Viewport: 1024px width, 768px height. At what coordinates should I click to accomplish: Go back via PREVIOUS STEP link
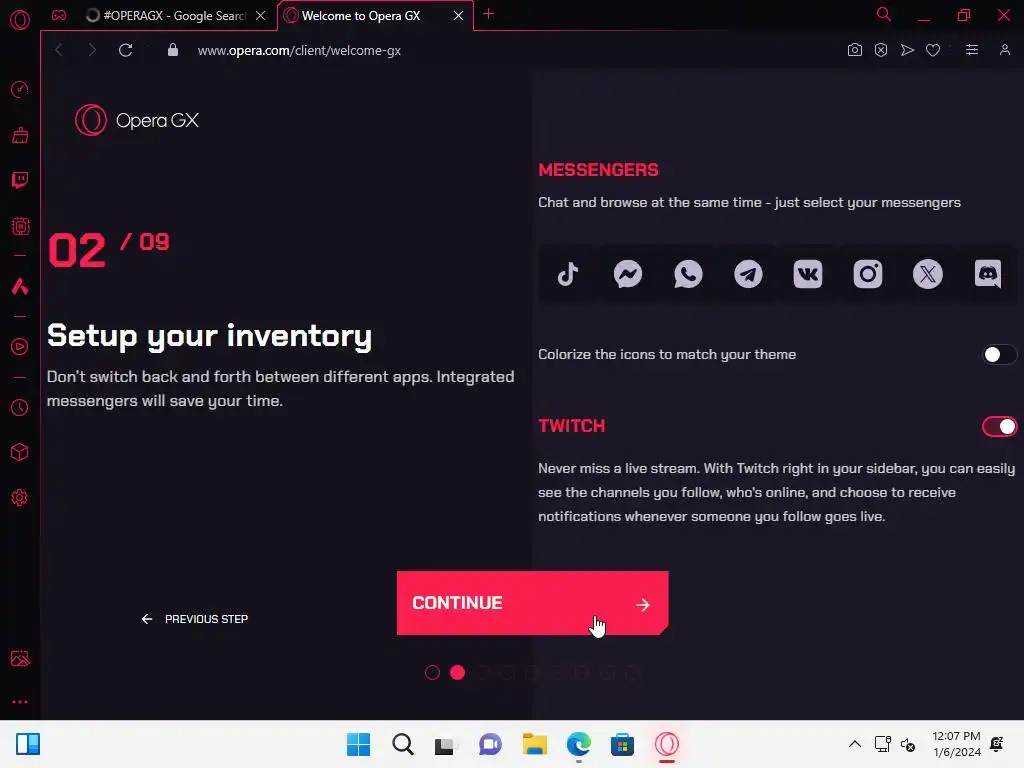(x=195, y=619)
